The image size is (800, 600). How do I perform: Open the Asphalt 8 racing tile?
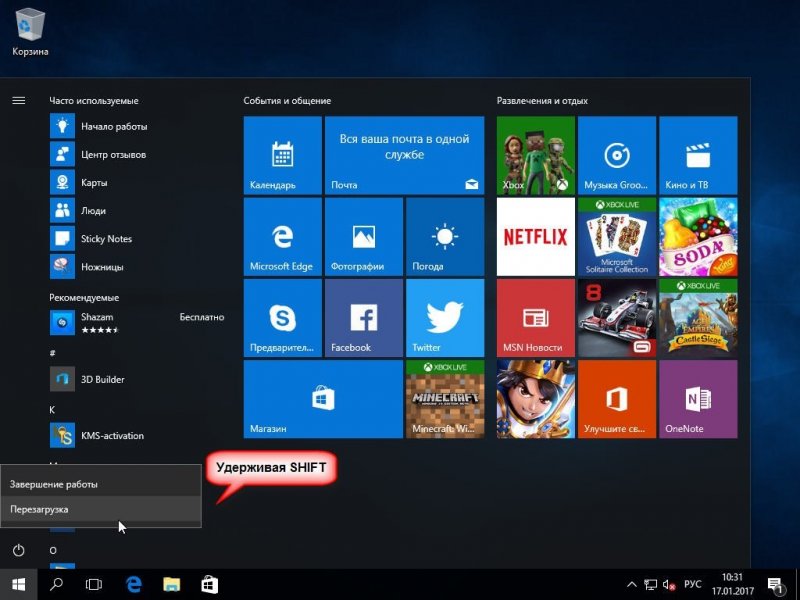click(x=617, y=318)
